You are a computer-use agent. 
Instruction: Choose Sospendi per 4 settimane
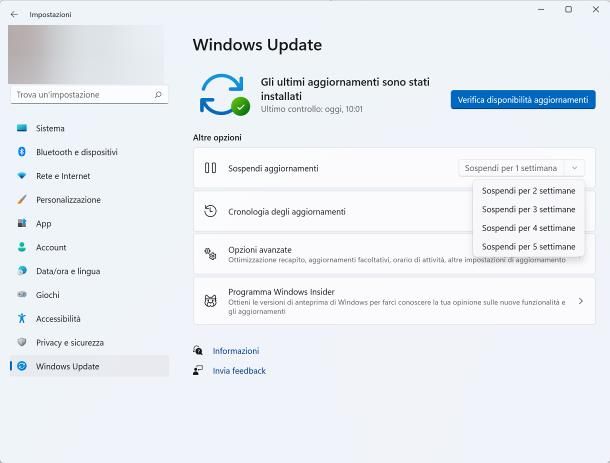[528, 228]
